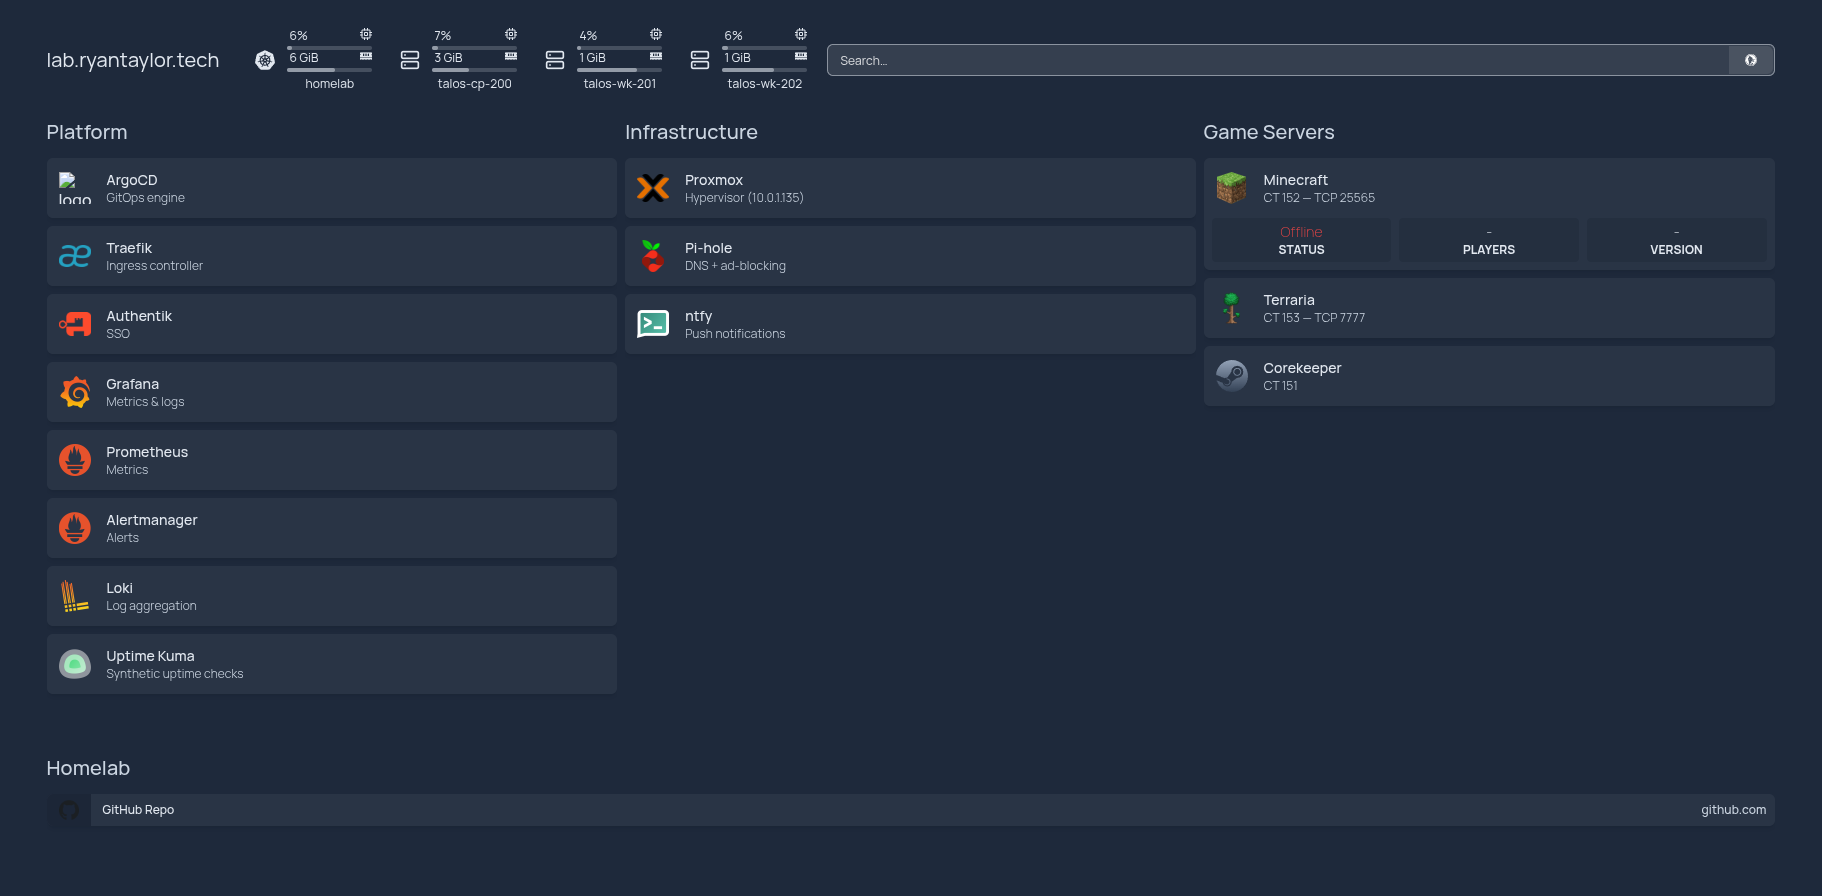Screen dimensions: 1822x896
Task: Collapse the Platform section header
Action: pyautogui.click(x=87, y=132)
